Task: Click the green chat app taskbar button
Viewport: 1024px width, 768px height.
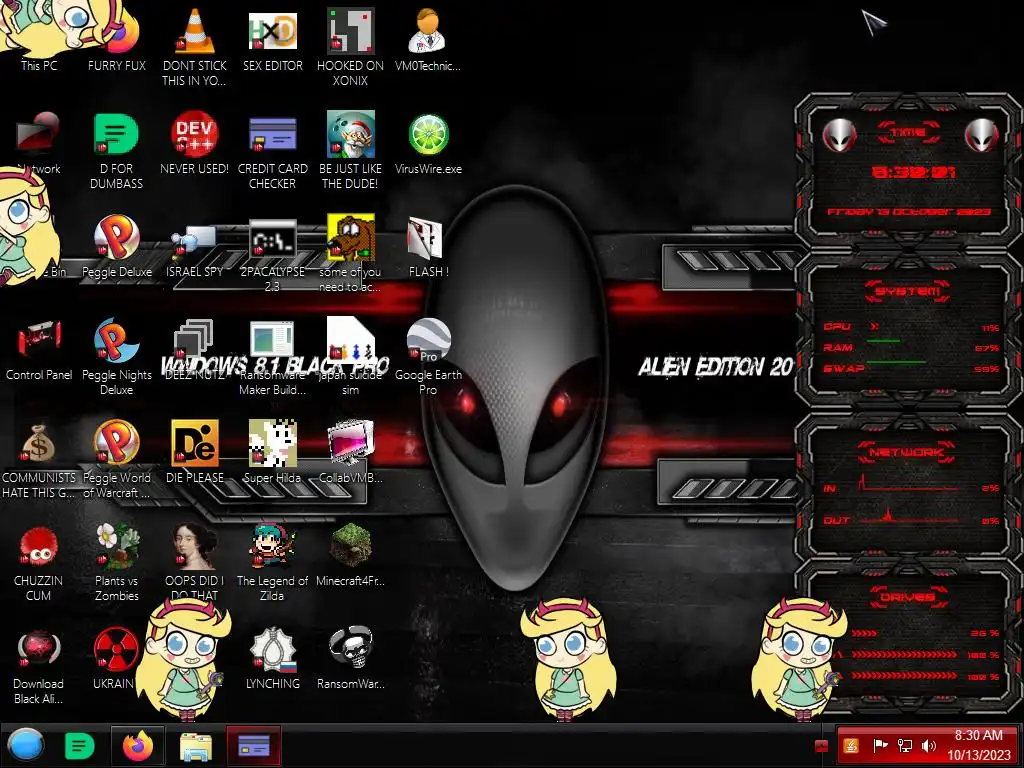Action: (x=79, y=746)
